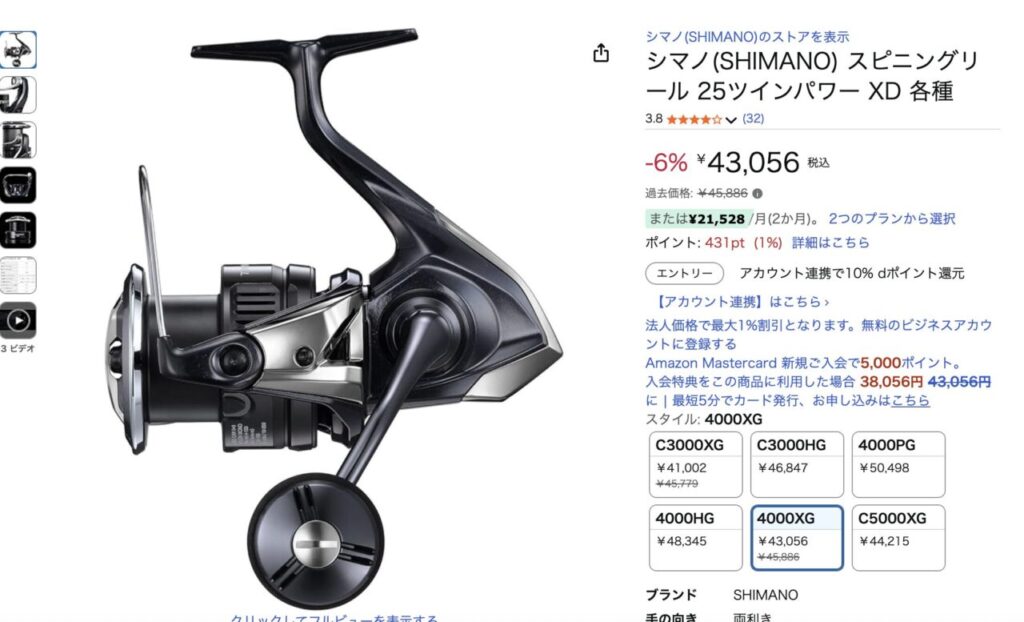Open the 2つのプランから選択 payment plans

891,218
